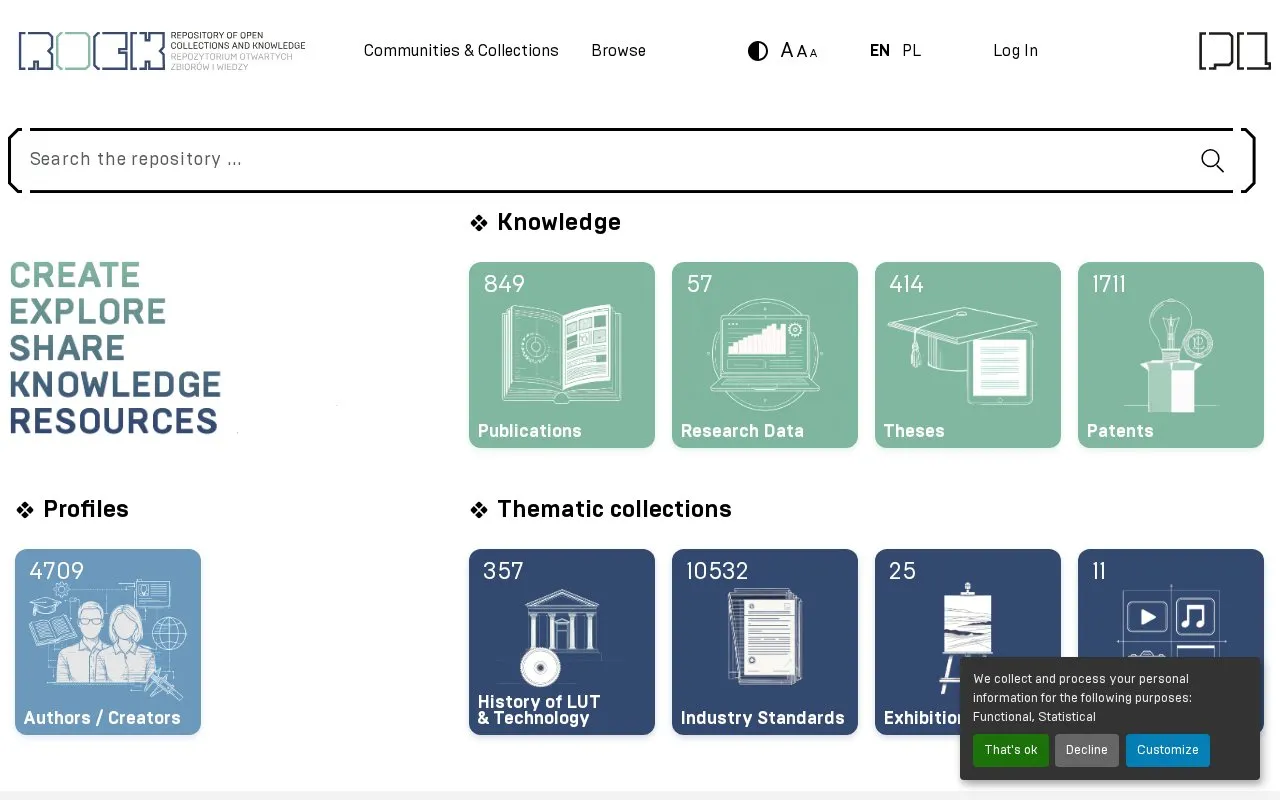This screenshot has height=800, width=1280.
Task: Click the PL logo in top right
Action: tap(1235, 51)
